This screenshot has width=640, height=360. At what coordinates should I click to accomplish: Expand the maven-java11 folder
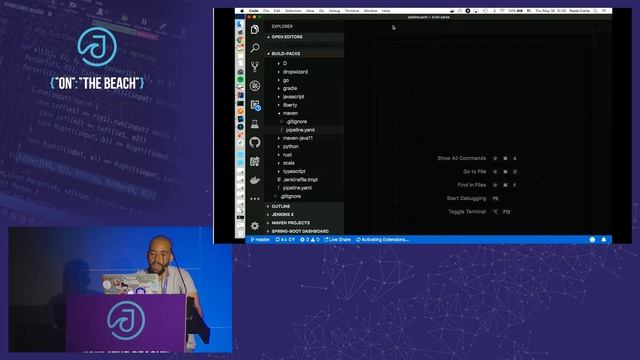tap(305, 138)
